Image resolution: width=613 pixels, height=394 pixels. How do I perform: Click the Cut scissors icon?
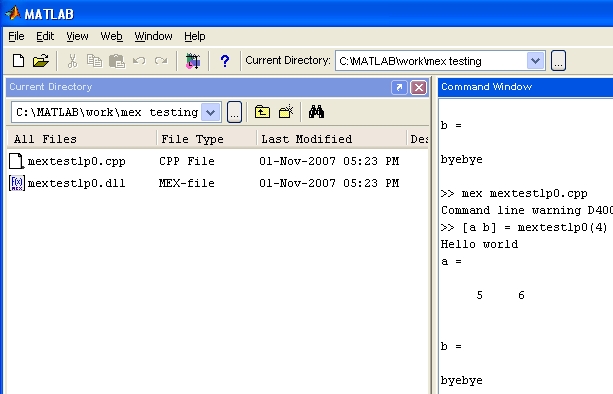tap(72, 61)
